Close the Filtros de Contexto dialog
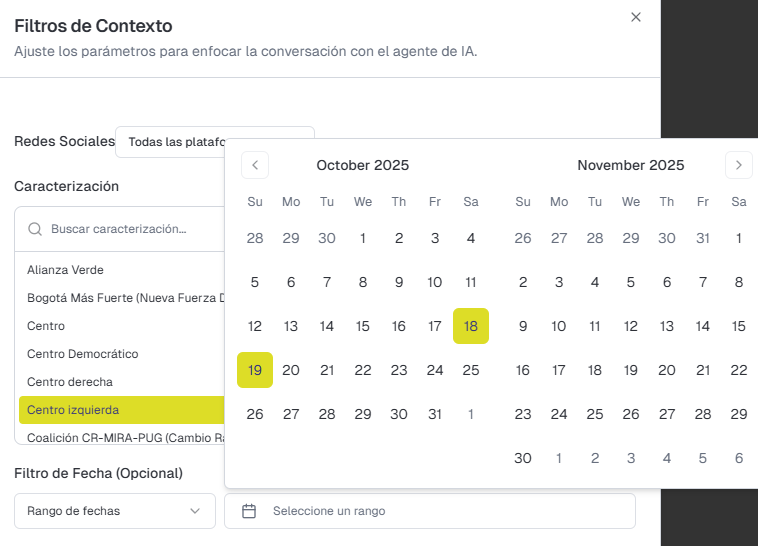 pyautogui.click(x=636, y=17)
